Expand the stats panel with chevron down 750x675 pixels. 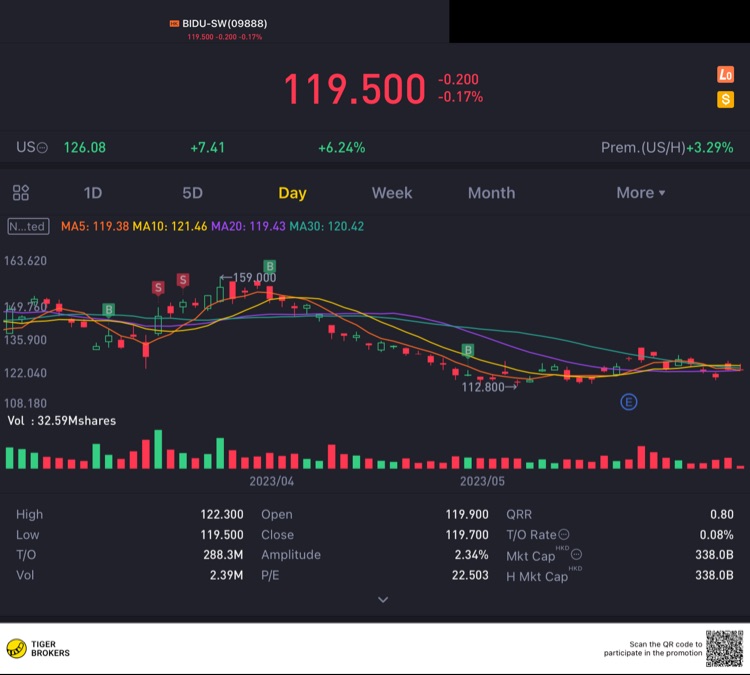pyautogui.click(x=383, y=599)
